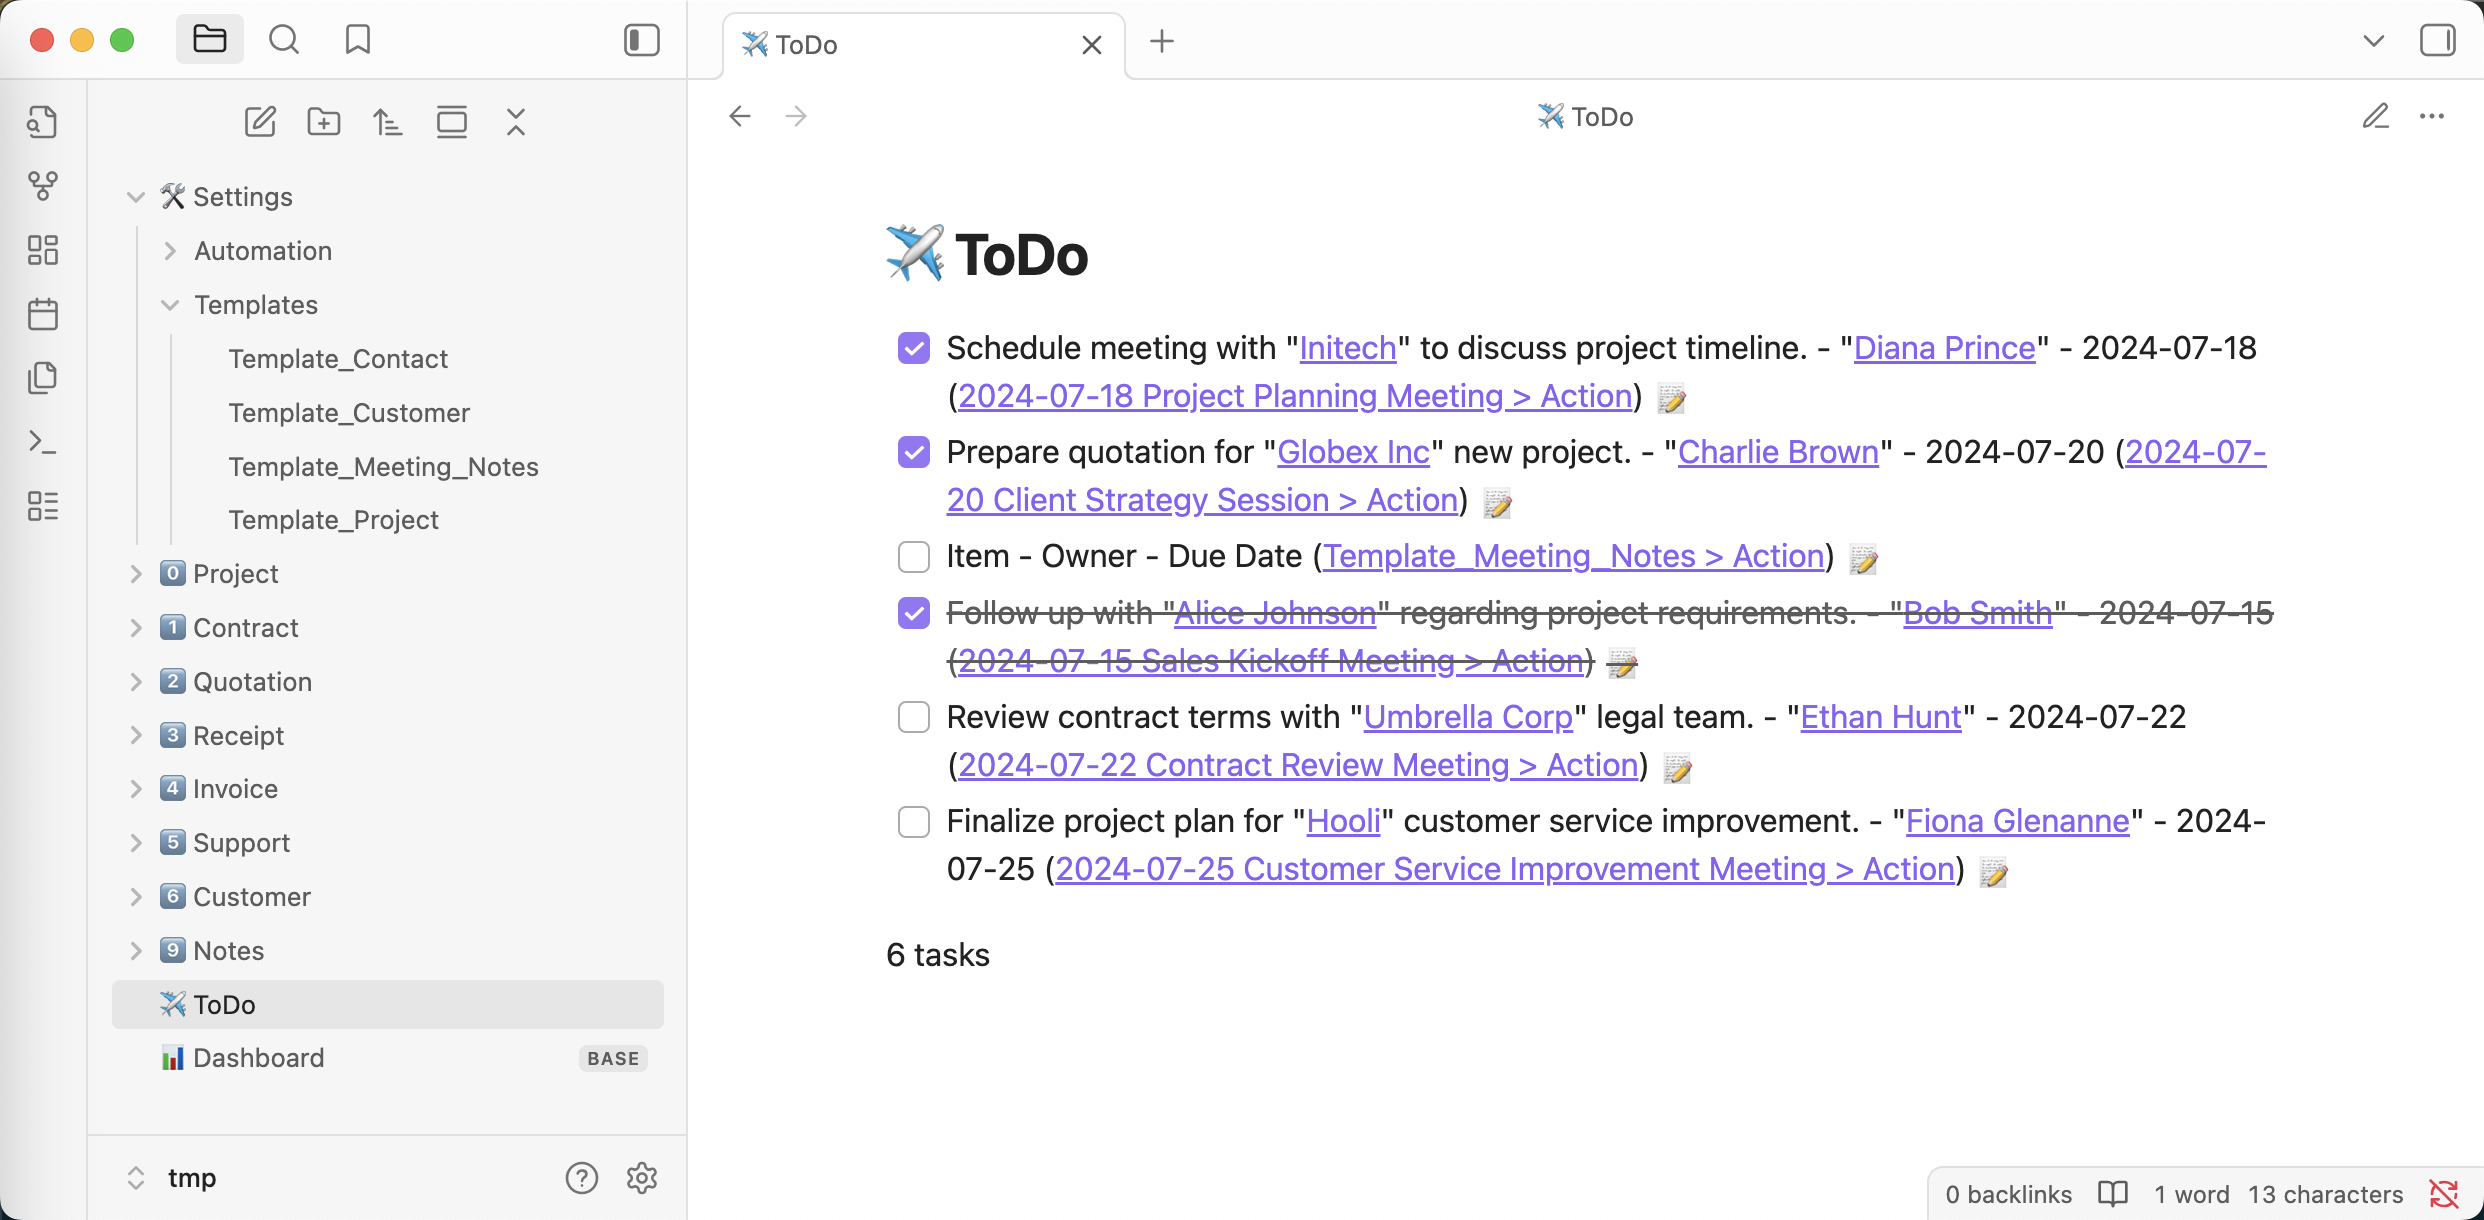Open the Dashboard base file
Image resolution: width=2484 pixels, height=1220 pixels.
pos(258,1058)
